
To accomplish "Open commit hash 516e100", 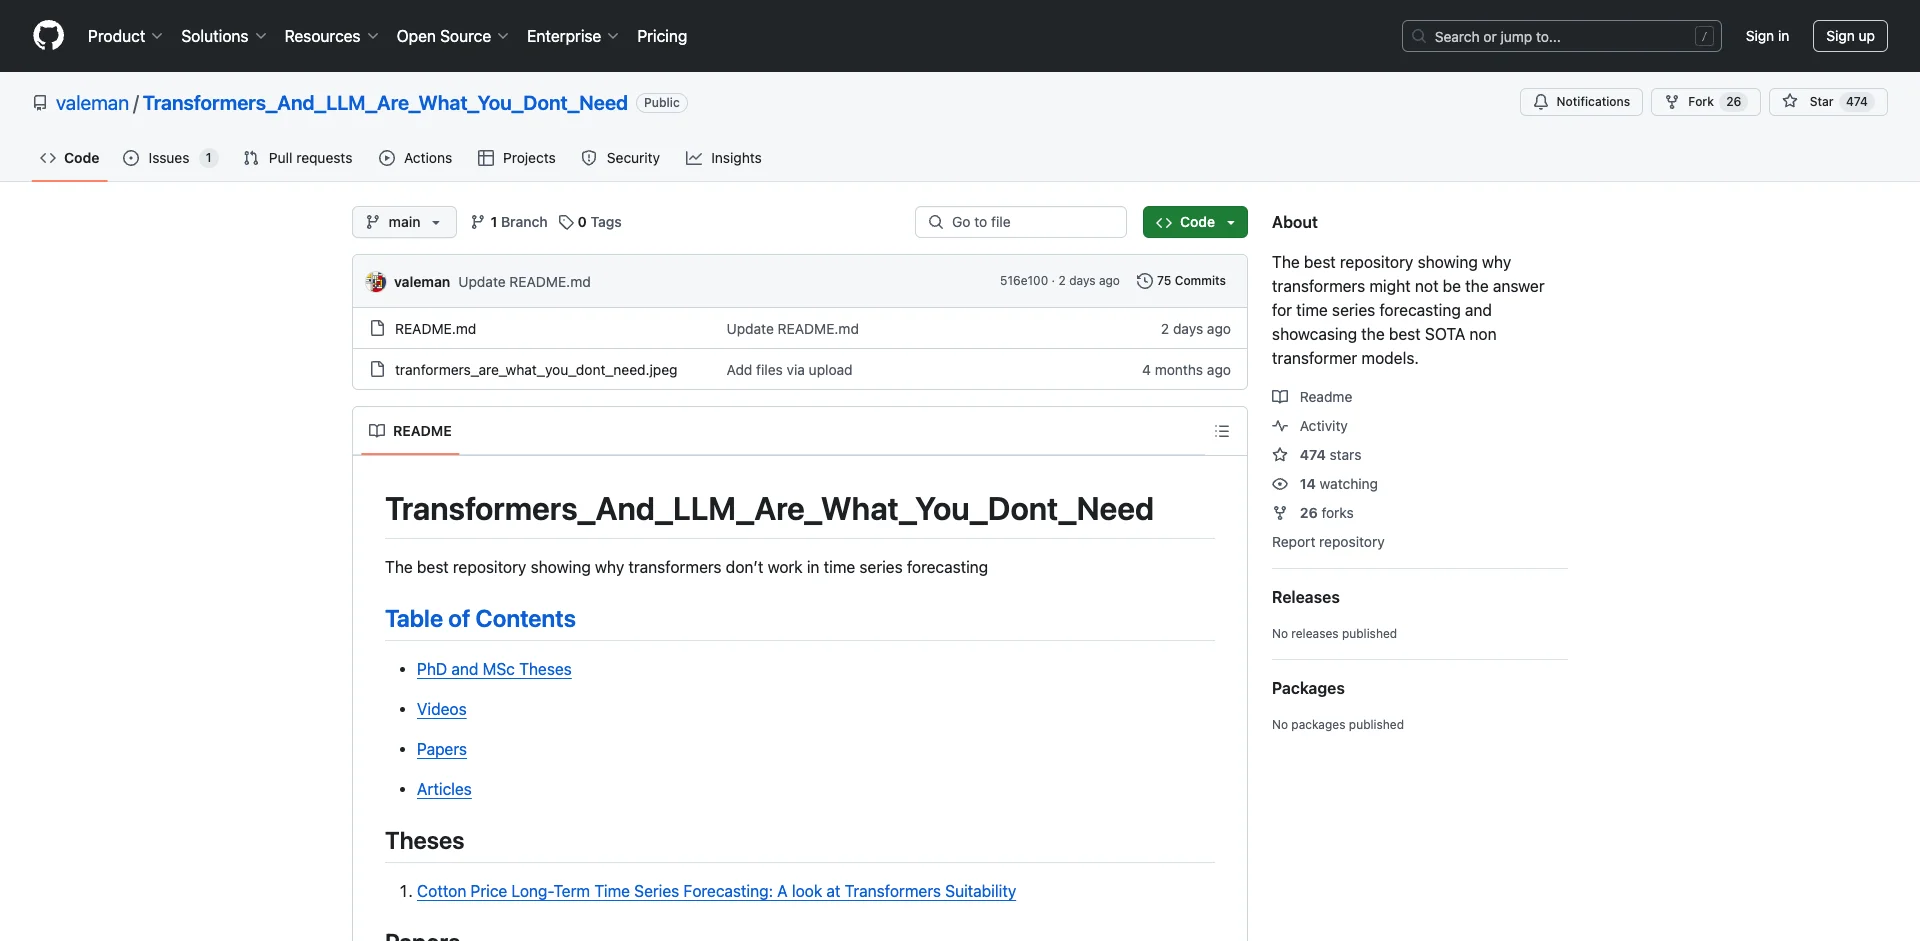I will click(x=1023, y=281).
